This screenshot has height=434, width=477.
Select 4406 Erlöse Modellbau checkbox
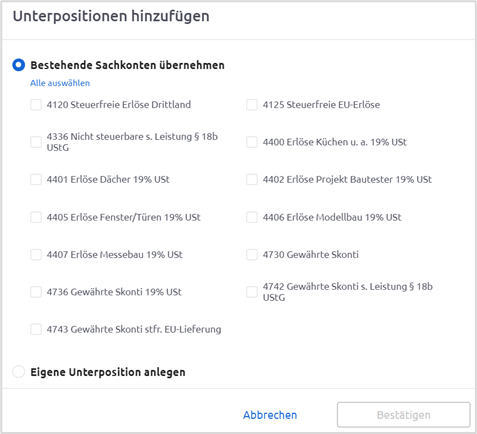pos(252,217)
